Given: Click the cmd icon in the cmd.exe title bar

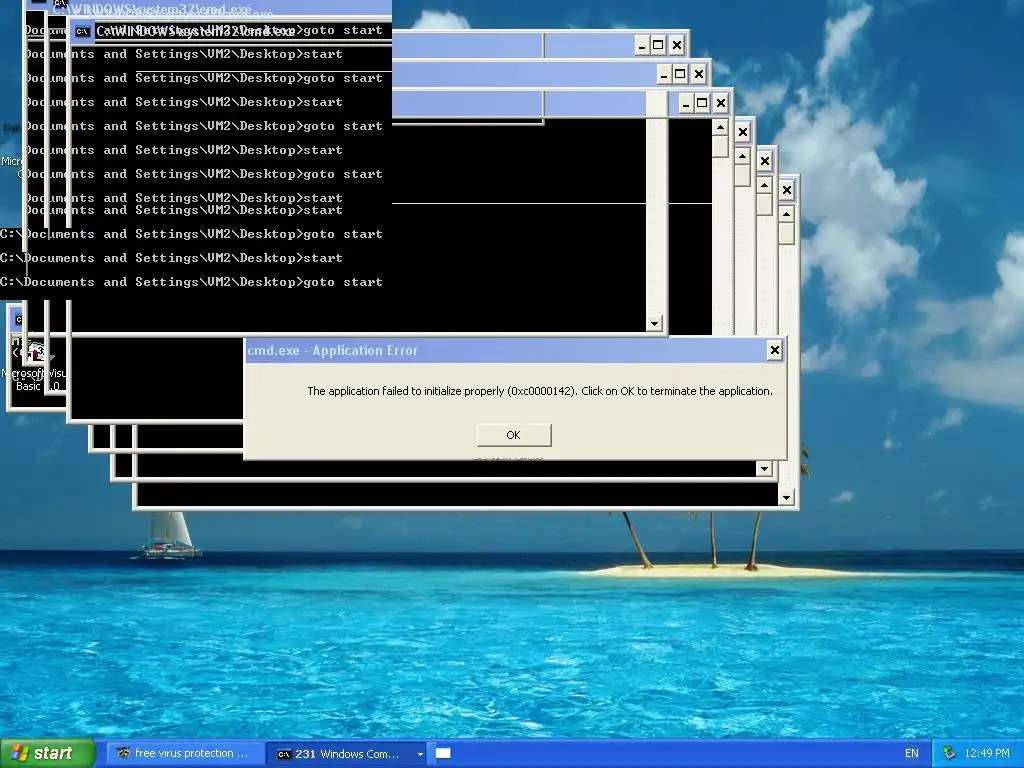Looking at the screenshot, I should (x=82, y=31).
